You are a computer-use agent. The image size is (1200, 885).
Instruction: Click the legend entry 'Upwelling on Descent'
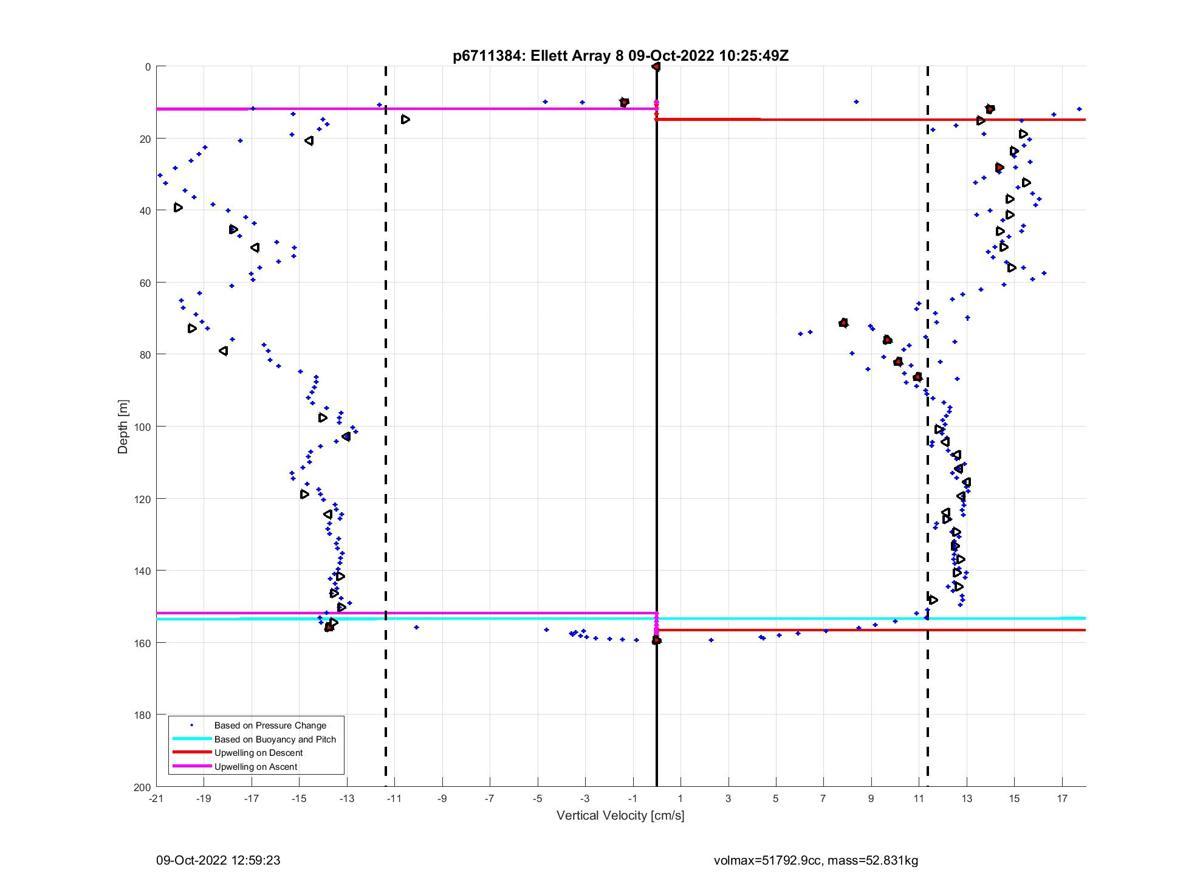258,753
